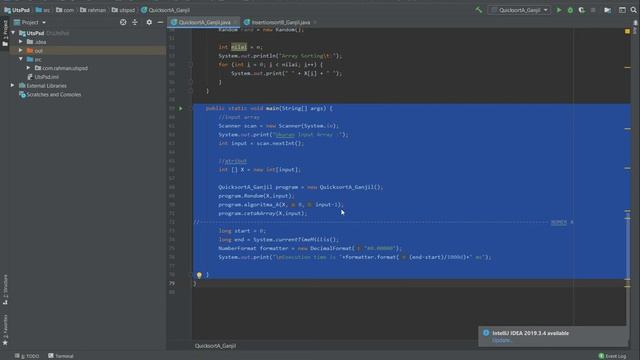Click src in navigation breadcrumb
This screenshot has height=360, width=640.
click(43, 10)
